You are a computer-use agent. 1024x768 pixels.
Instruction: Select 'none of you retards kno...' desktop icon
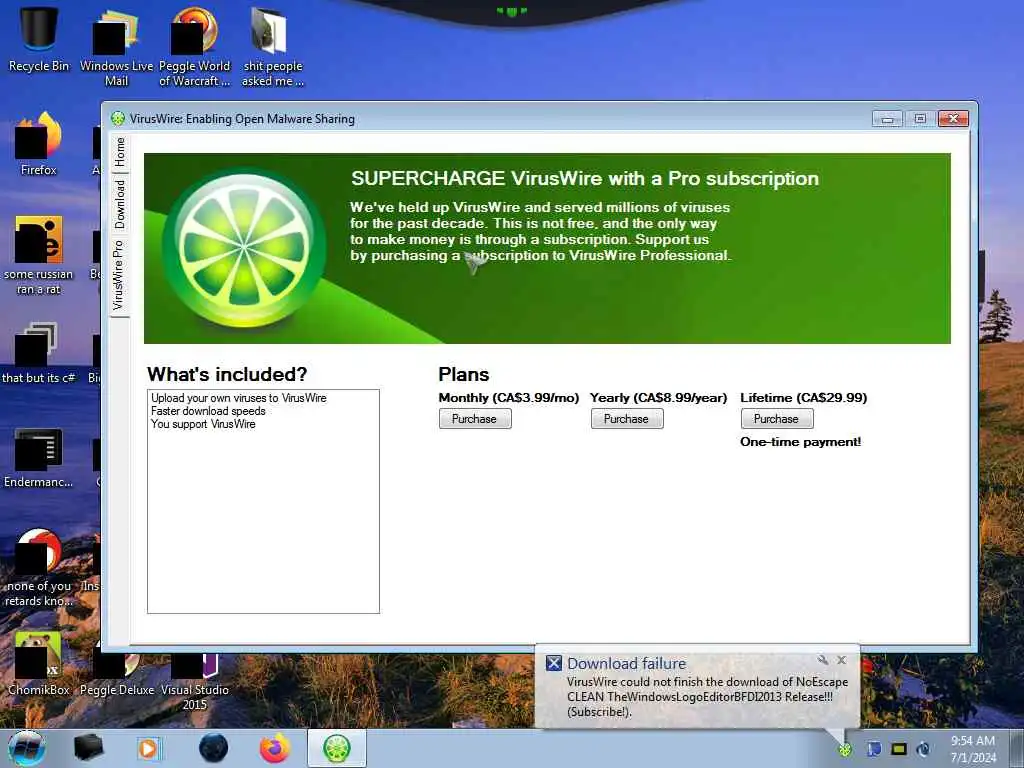pyautogui.click(x=39, y=568)
